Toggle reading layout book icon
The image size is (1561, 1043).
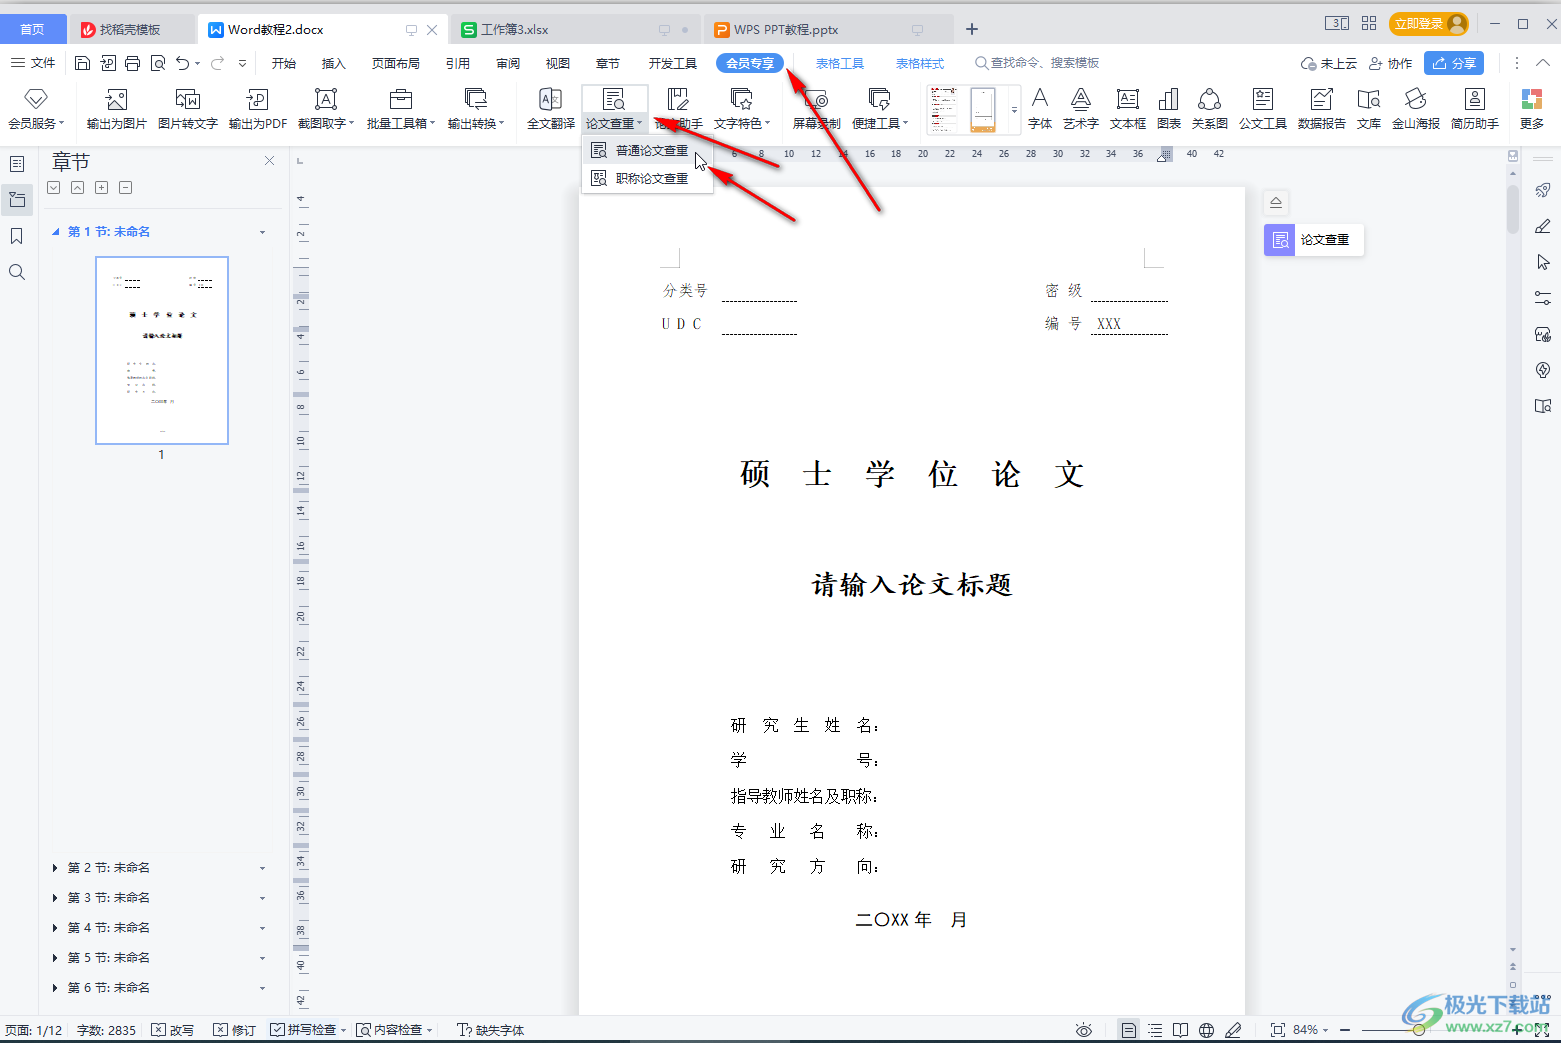tap(1181, 1030)
